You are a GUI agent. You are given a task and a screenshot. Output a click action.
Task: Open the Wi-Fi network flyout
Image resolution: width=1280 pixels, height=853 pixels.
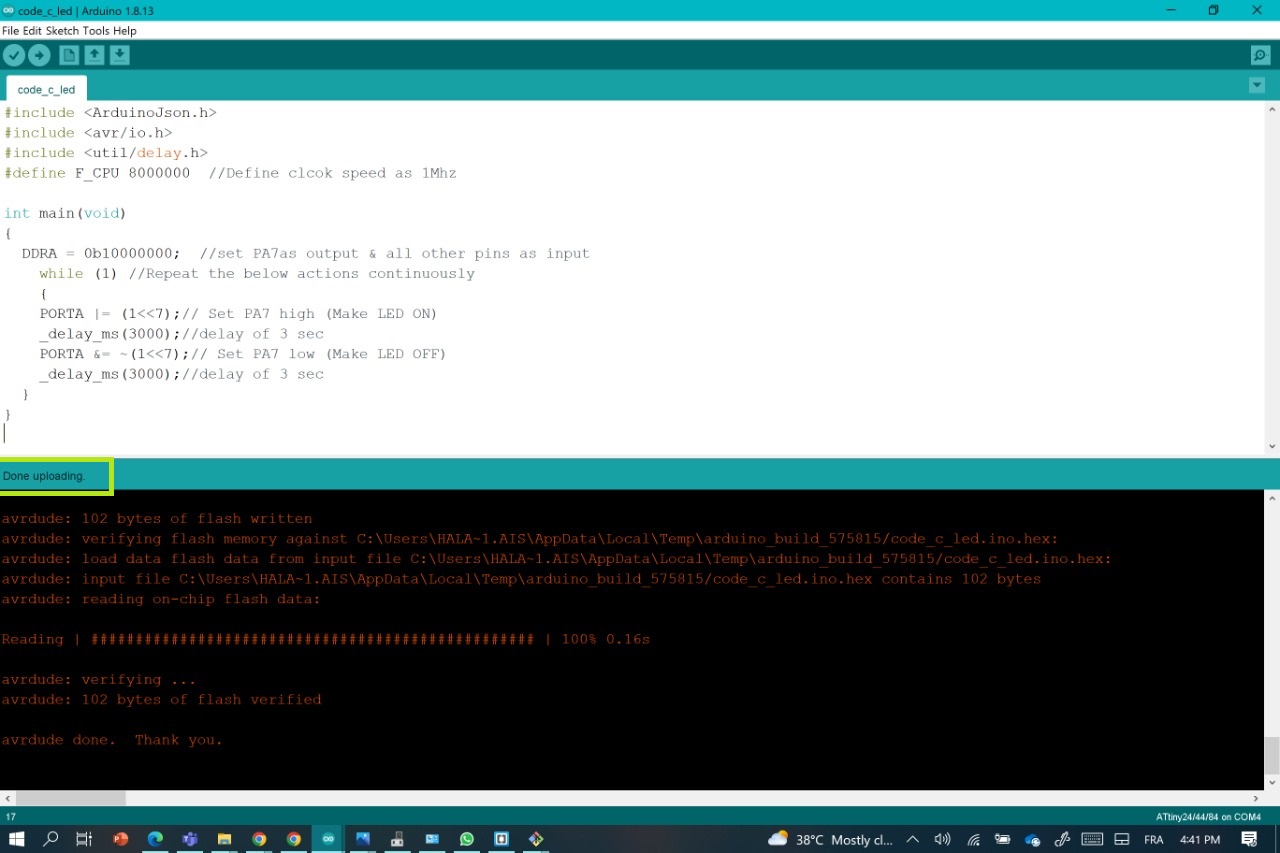point(973,840)
